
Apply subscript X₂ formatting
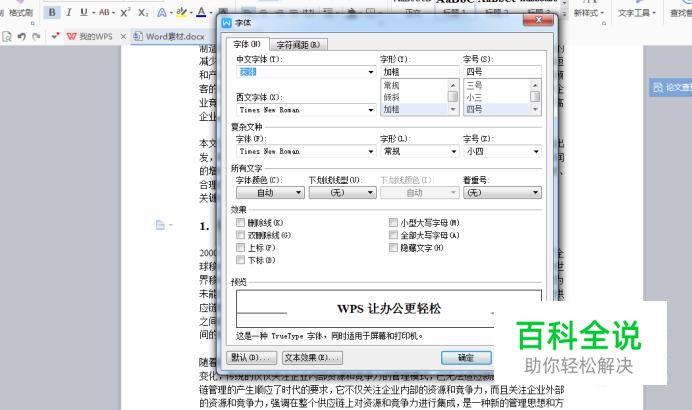point(143,13)
